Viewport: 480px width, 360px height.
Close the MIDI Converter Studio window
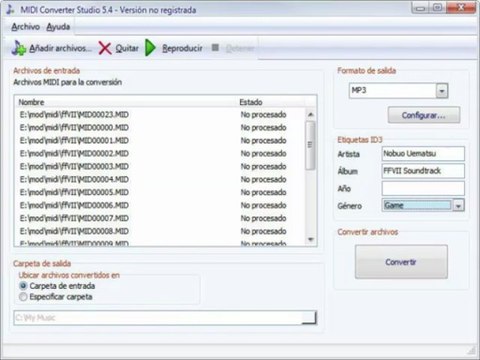461,8
